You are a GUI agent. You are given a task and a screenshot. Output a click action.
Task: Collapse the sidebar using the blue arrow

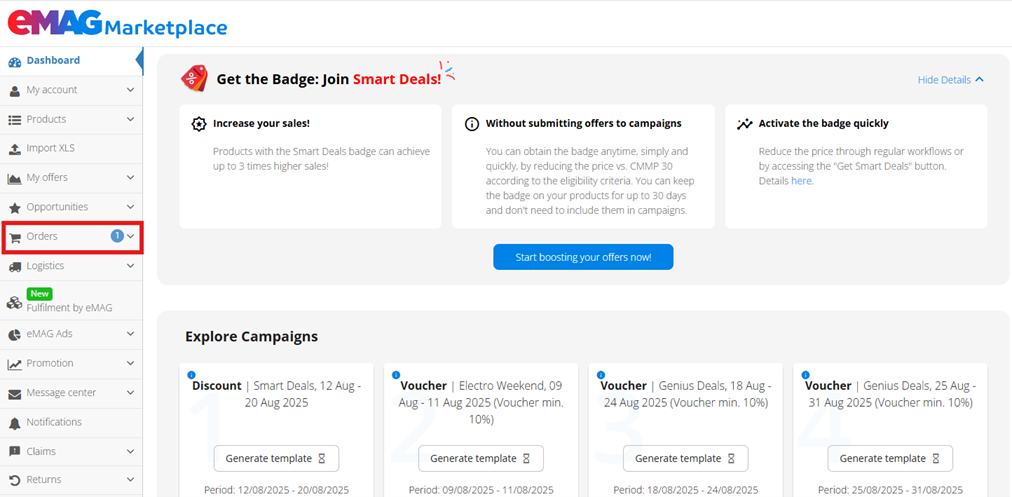[x=139, y=61]
